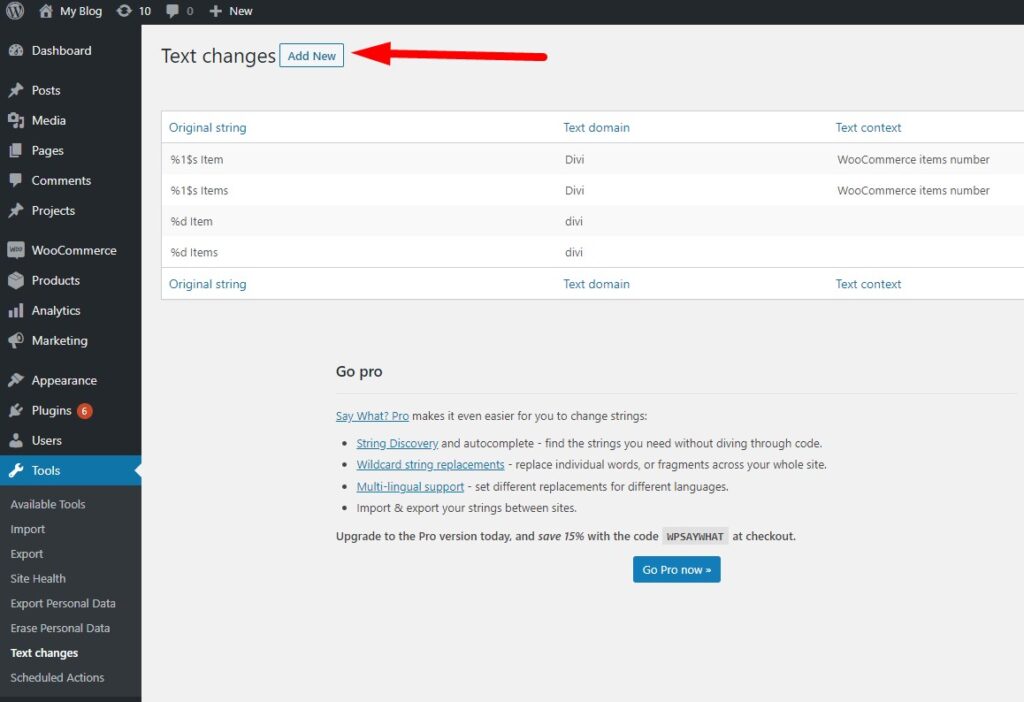The image size is (1024, 702).
Task: Click the Marketing megaphone icon
Action: [16, 340]
